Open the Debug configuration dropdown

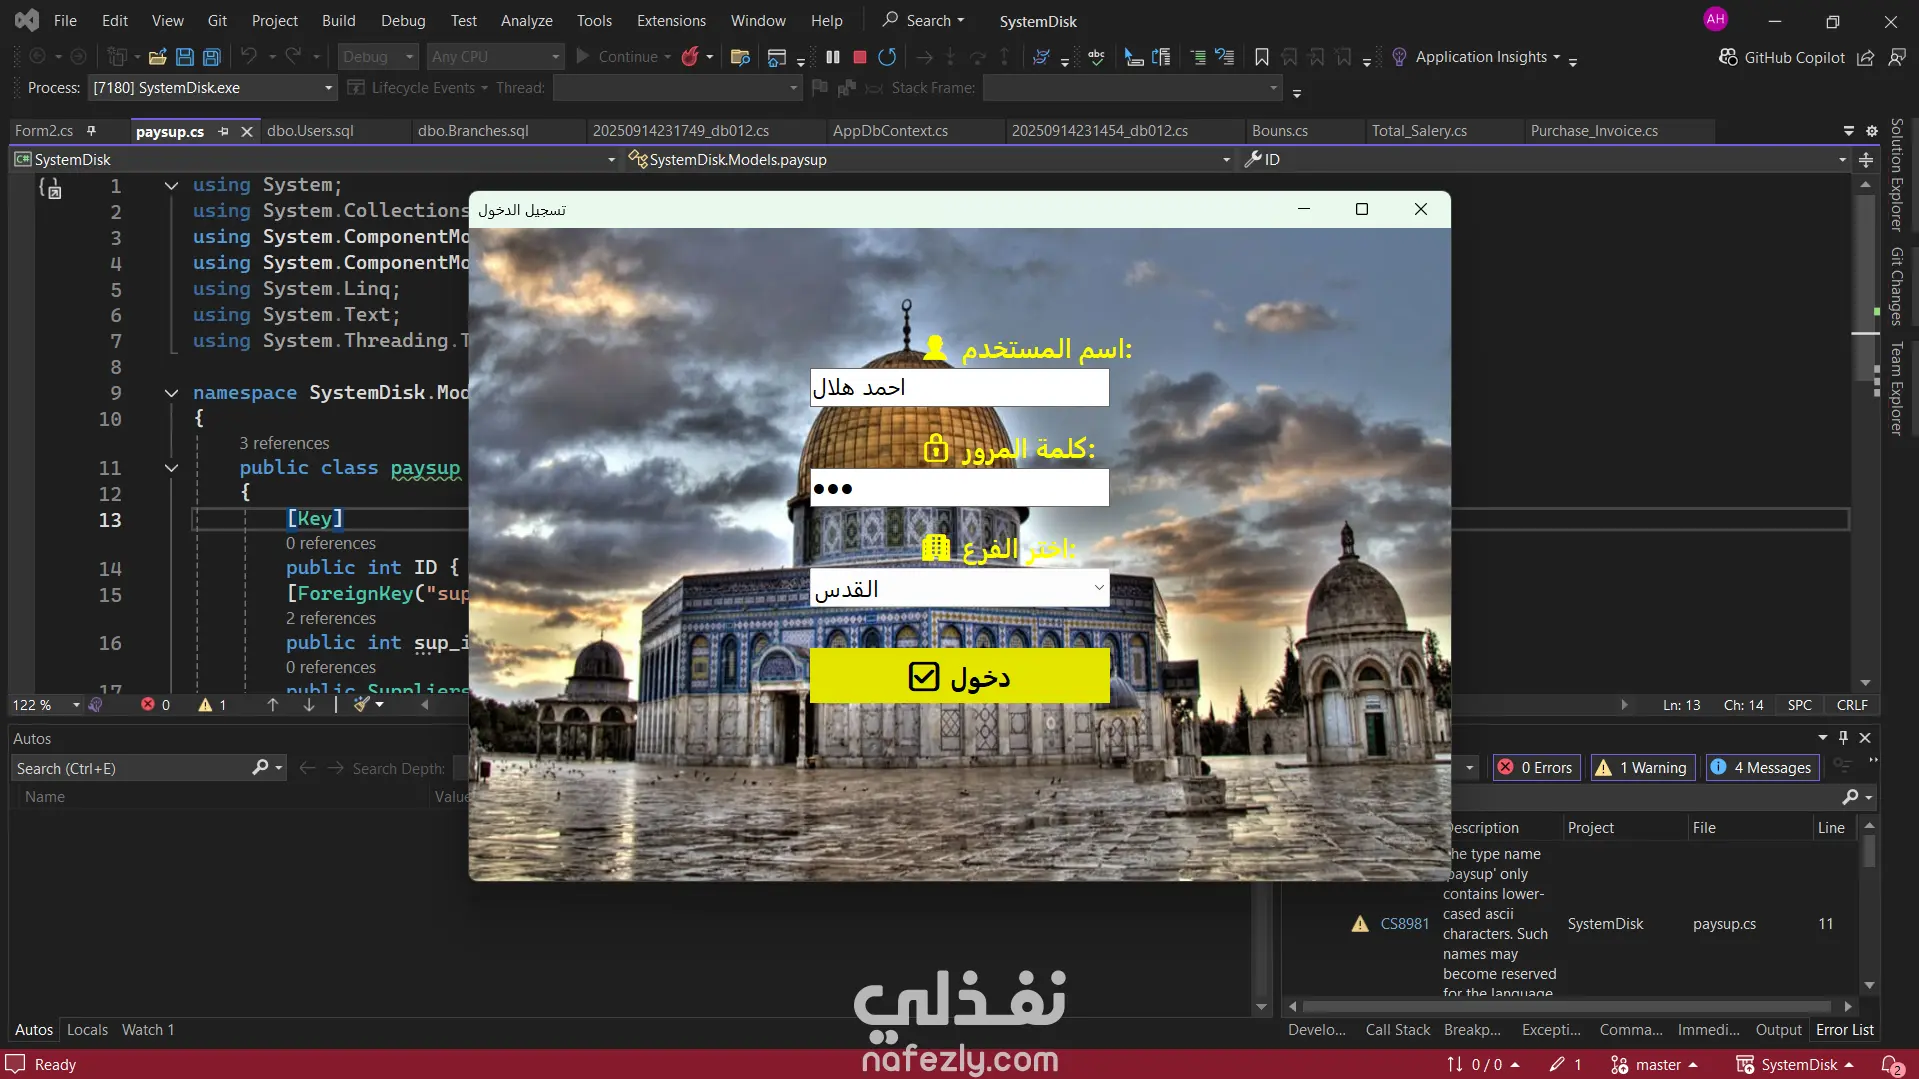point(377,57)
